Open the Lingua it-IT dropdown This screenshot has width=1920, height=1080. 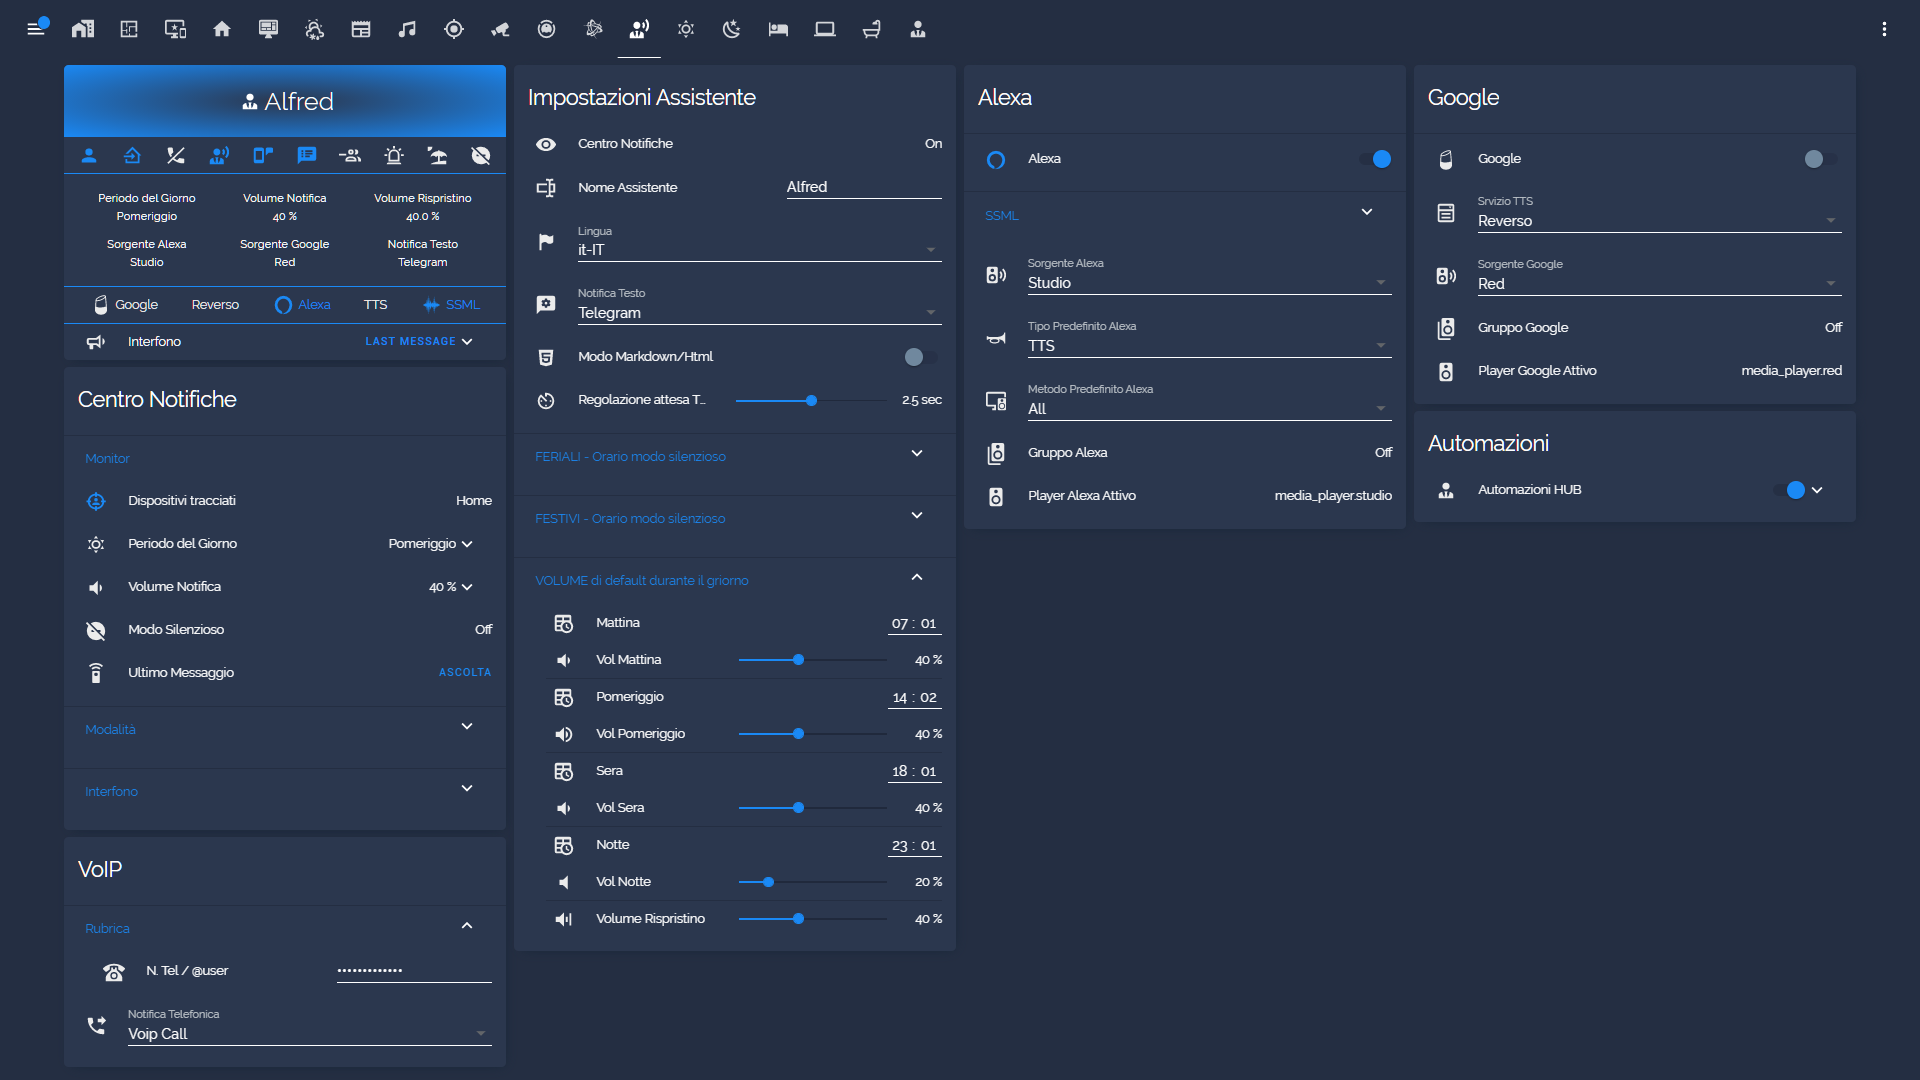[x=760, y=243]
